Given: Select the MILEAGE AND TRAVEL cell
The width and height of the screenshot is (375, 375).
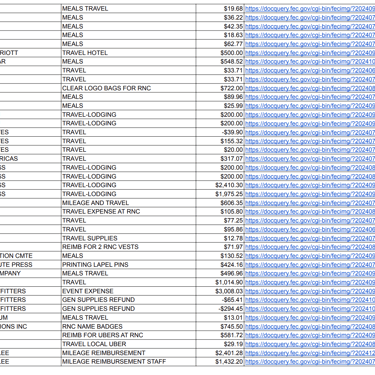Looking at the screenshot, I should click(x=129, y=203).
